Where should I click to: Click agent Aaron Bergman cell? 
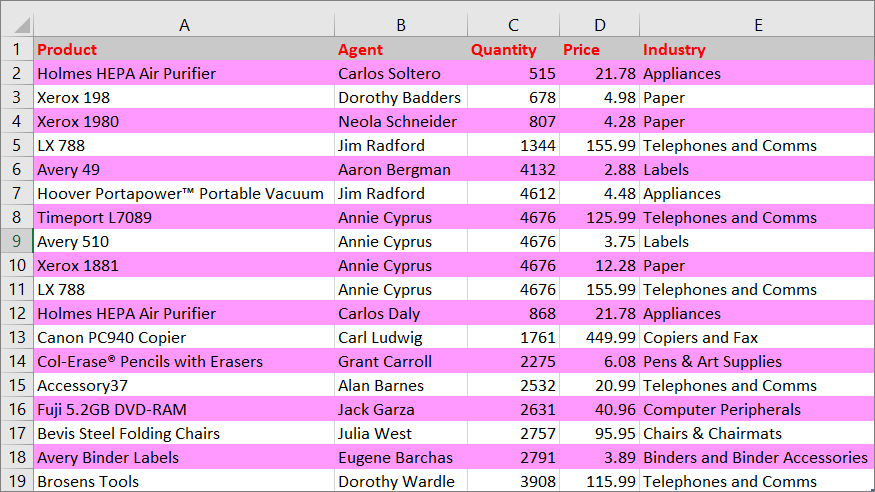(401, 169)
